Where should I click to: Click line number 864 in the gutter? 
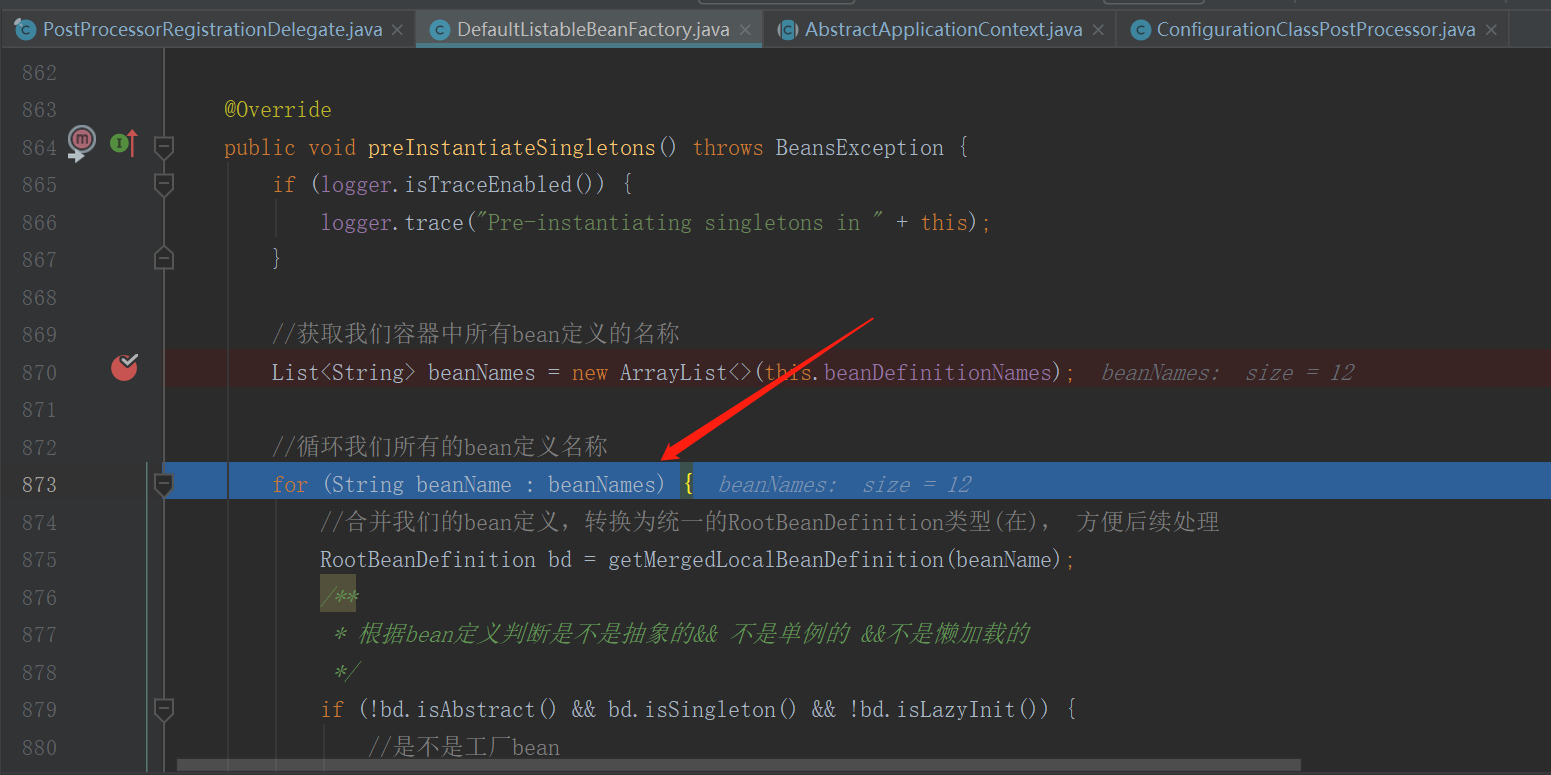39,148
